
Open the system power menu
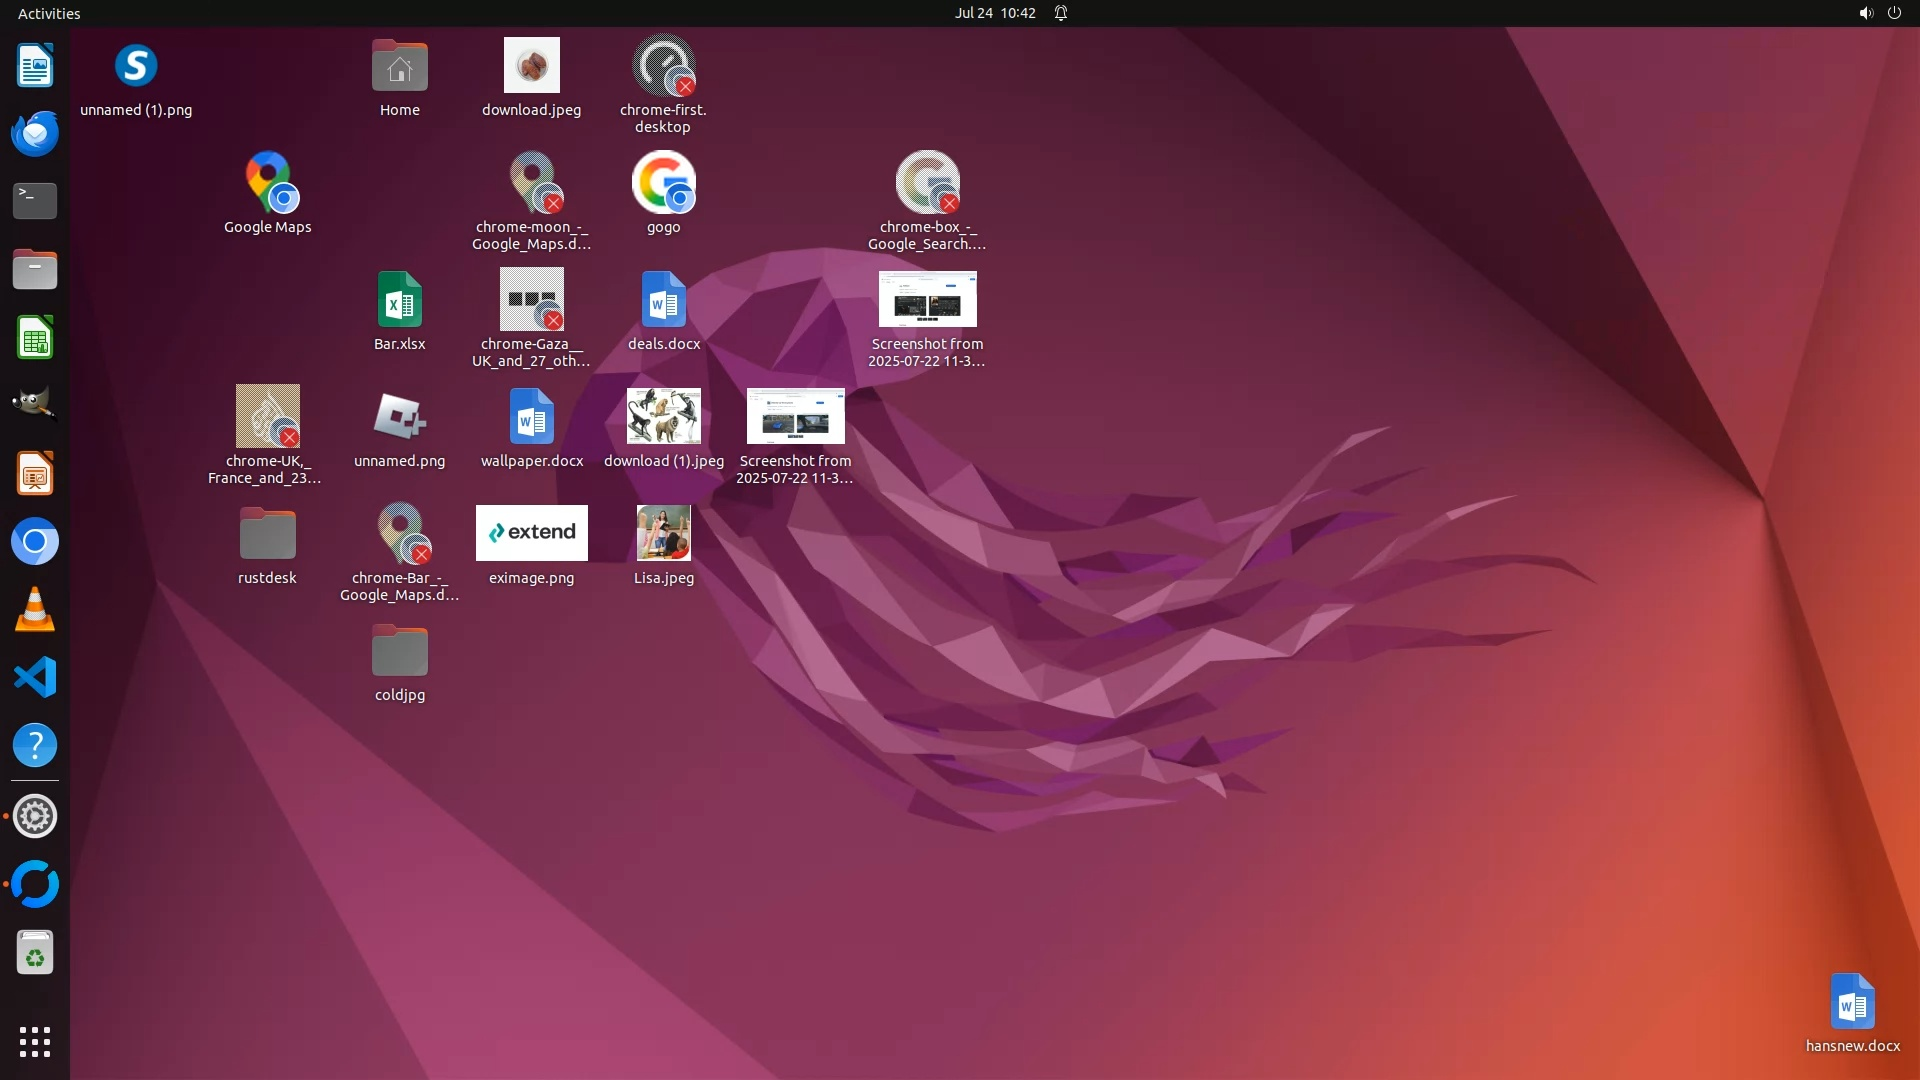1894,13
